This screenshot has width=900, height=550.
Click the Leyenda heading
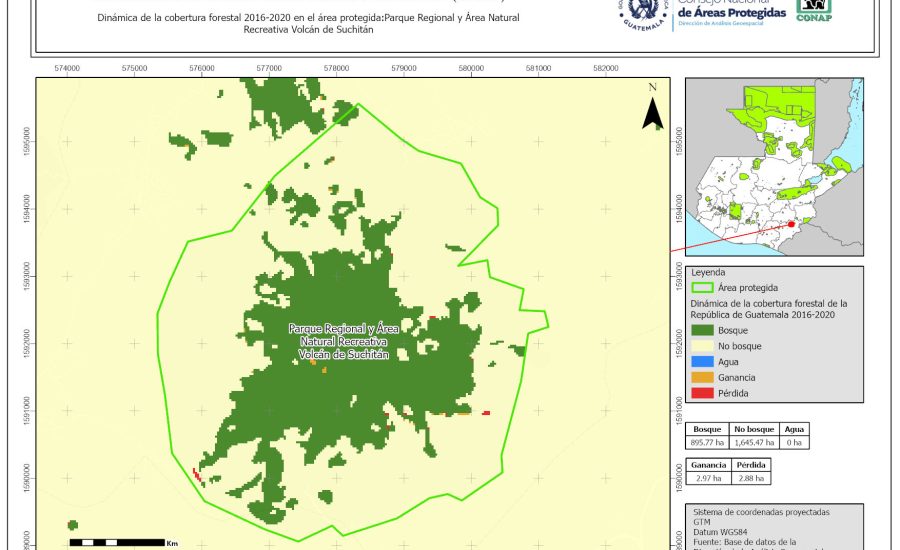click(x=707, y=272)
